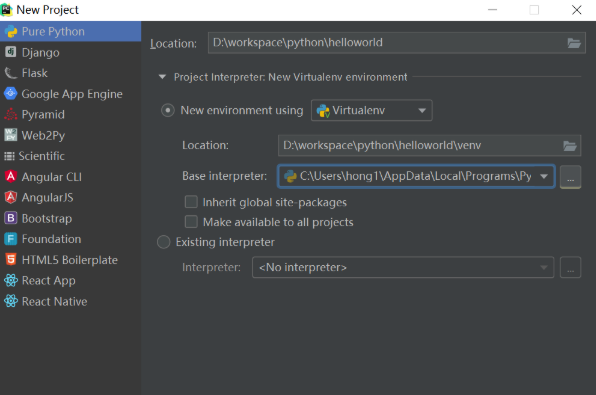The width and height of the screenshot is (596, 395).
Task: Click the Flask label in list
Action: [x=35, y=73]
